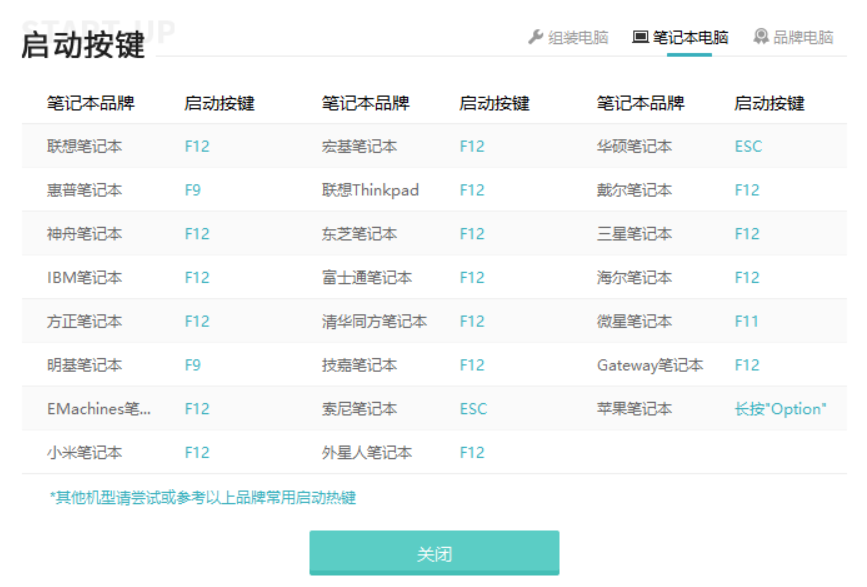Select the F12 key for 富士通笔记本
This screenshot has width=867, height=587.
click(x=472, y=277)
